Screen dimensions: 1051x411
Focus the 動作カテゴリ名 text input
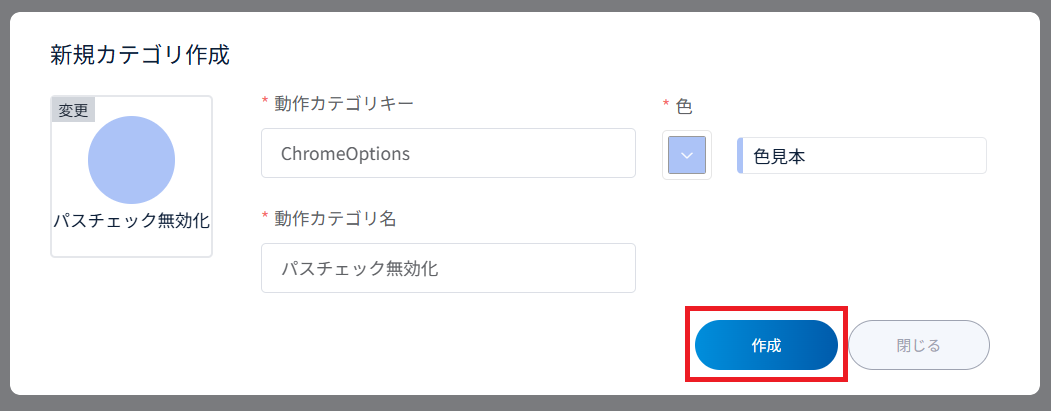click(x=448, y=268)
